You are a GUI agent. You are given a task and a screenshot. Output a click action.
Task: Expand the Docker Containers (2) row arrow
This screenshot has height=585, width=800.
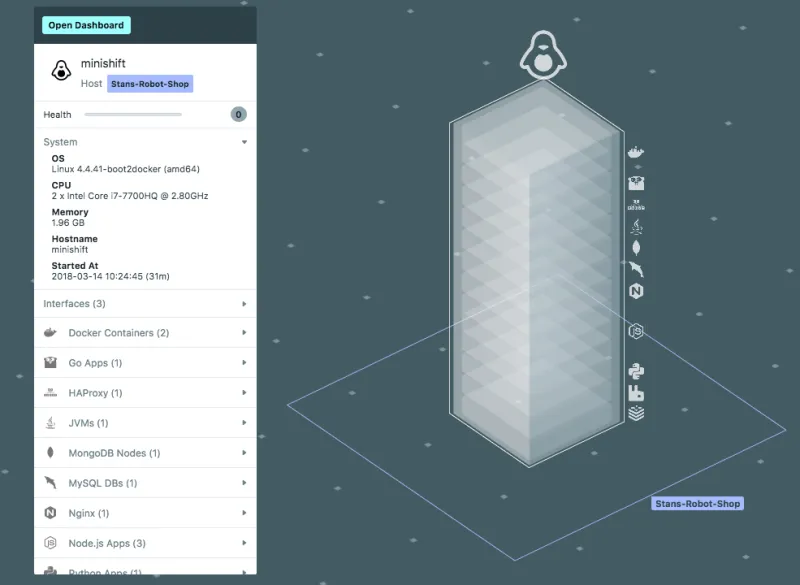click(x=244, y=333)
